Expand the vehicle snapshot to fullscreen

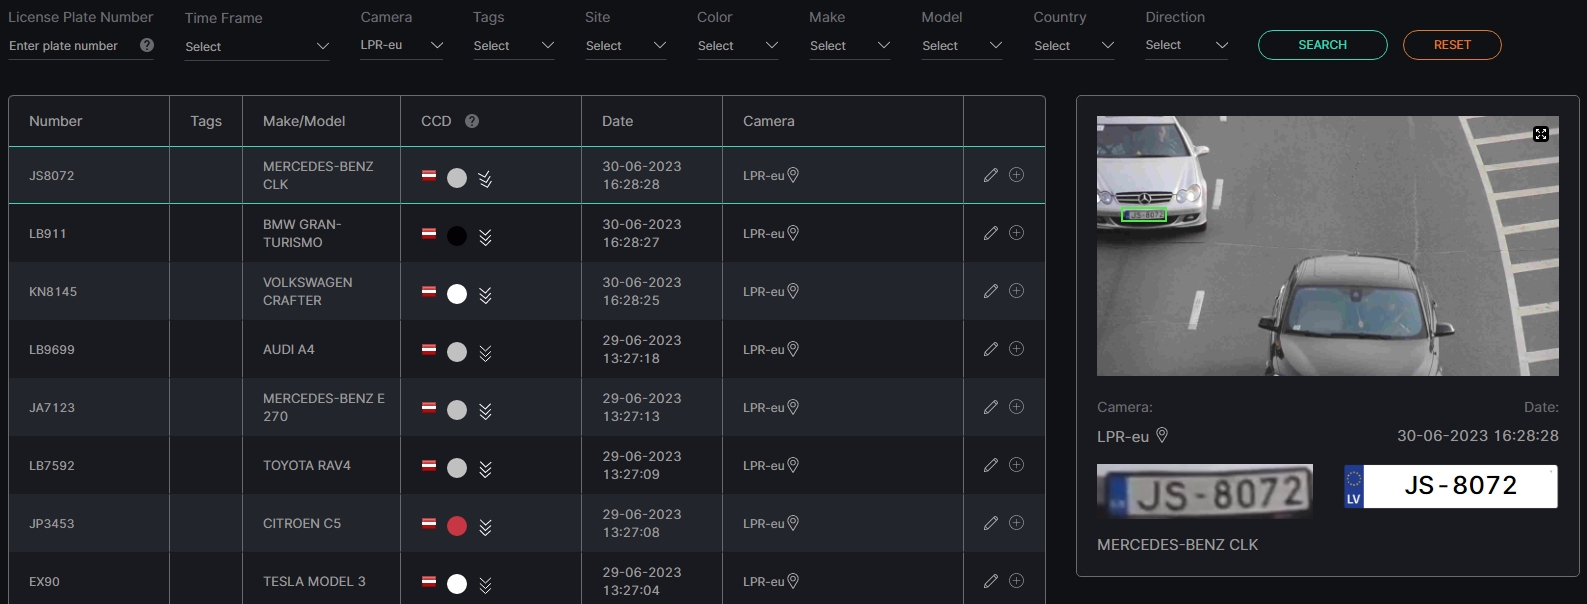[x=1541, y=134]
